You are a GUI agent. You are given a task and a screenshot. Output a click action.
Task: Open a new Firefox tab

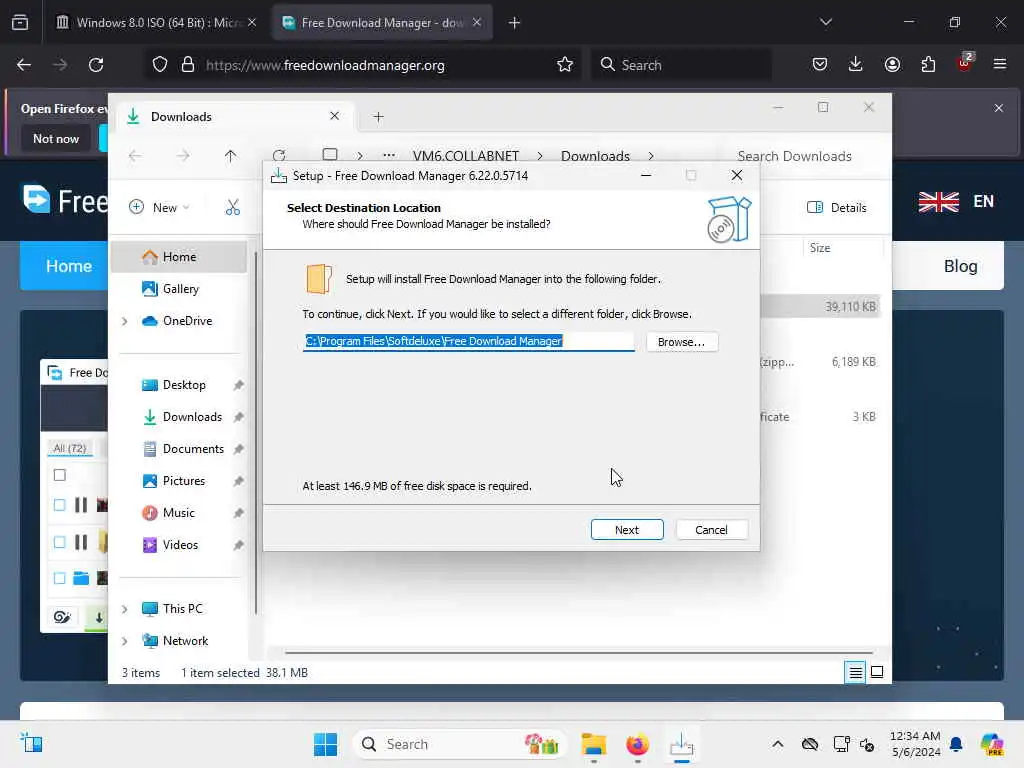515,23
